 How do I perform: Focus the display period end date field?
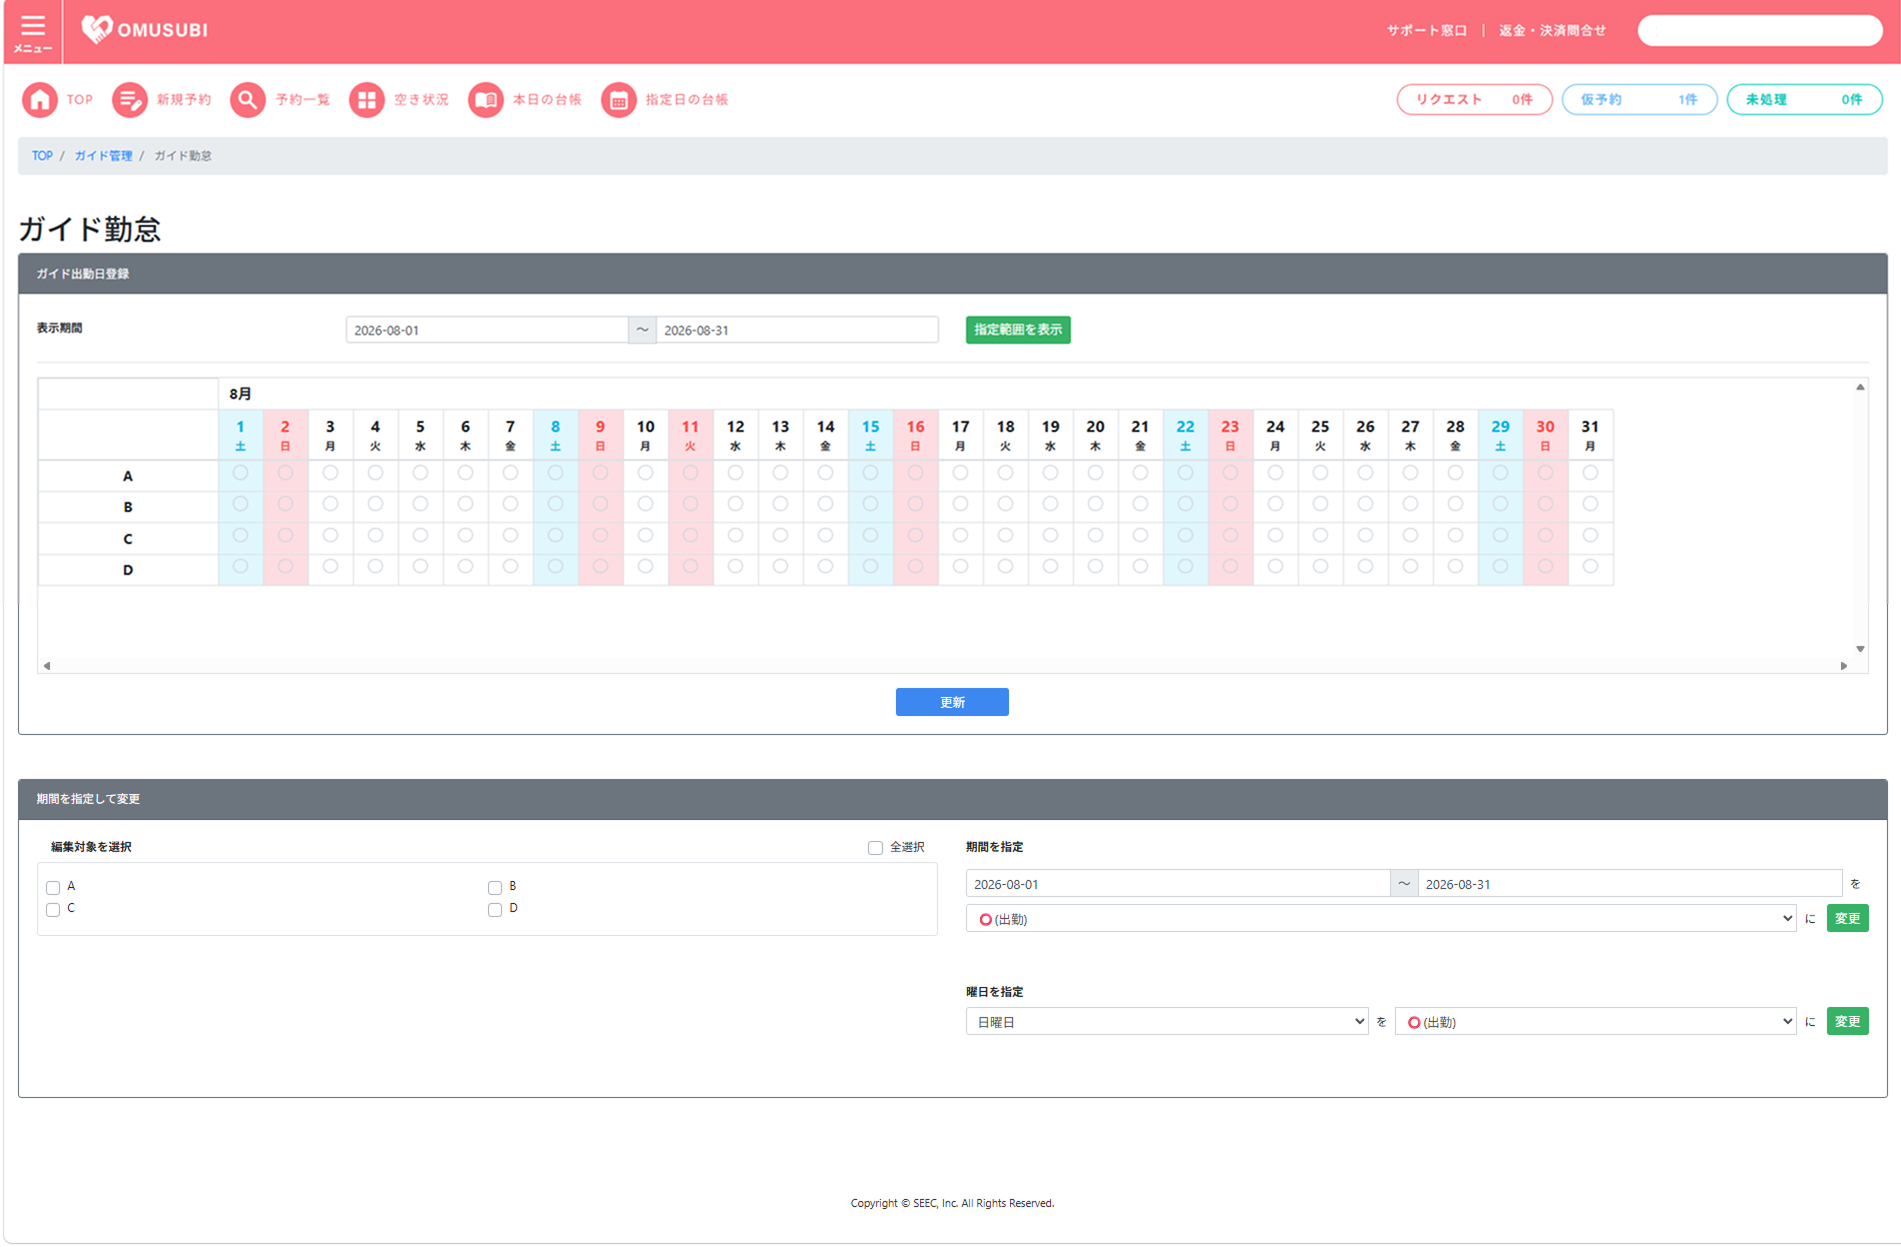(797, 330)
